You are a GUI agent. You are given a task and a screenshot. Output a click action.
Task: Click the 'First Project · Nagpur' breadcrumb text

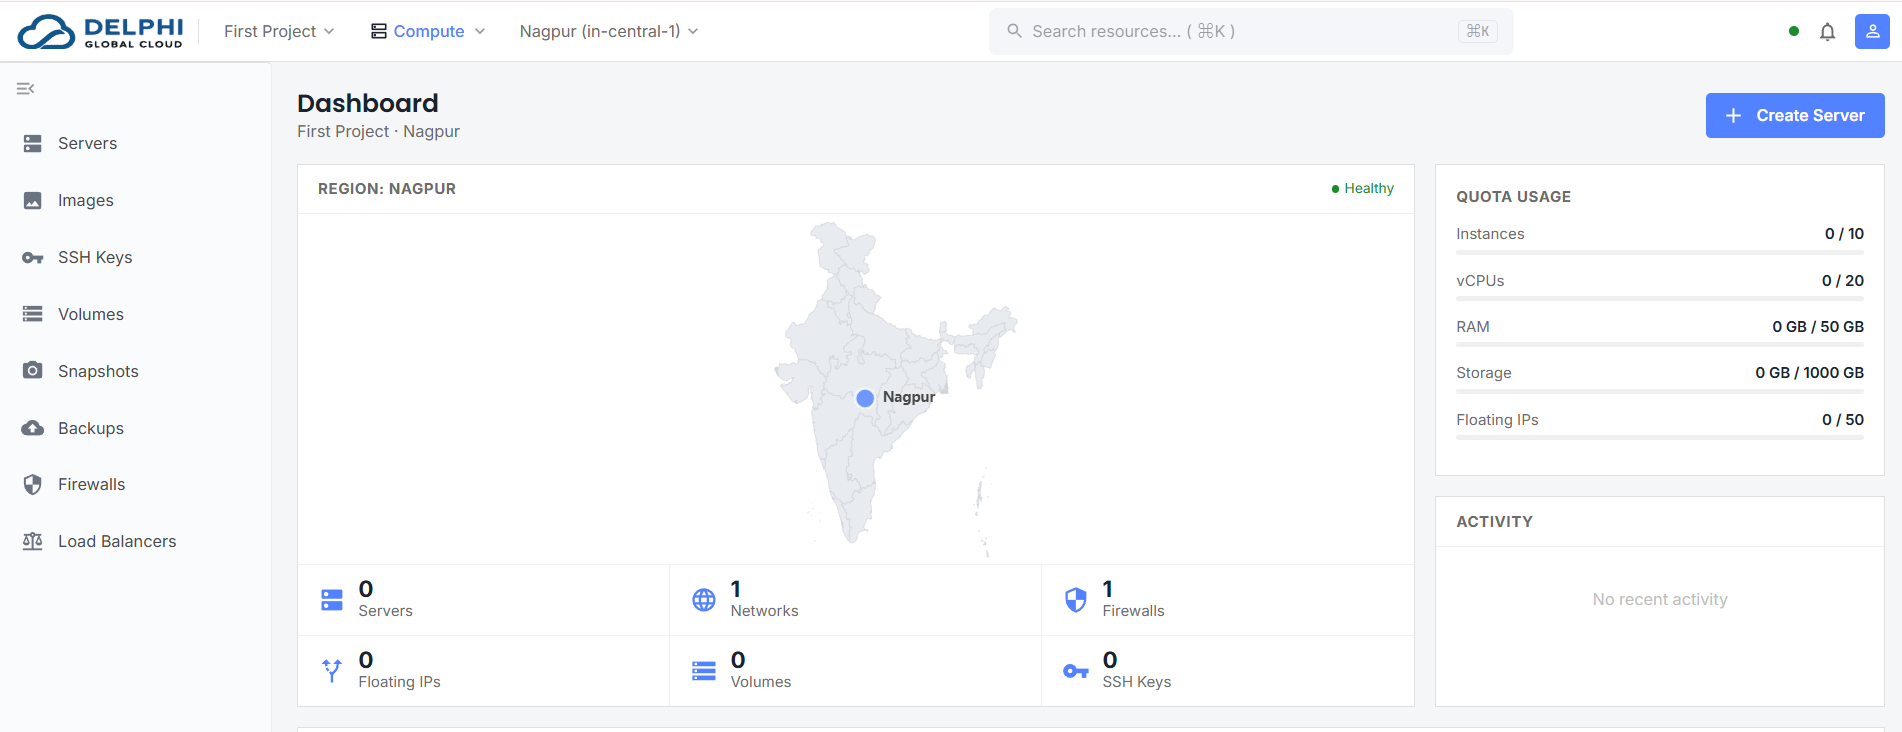point(378,132)
